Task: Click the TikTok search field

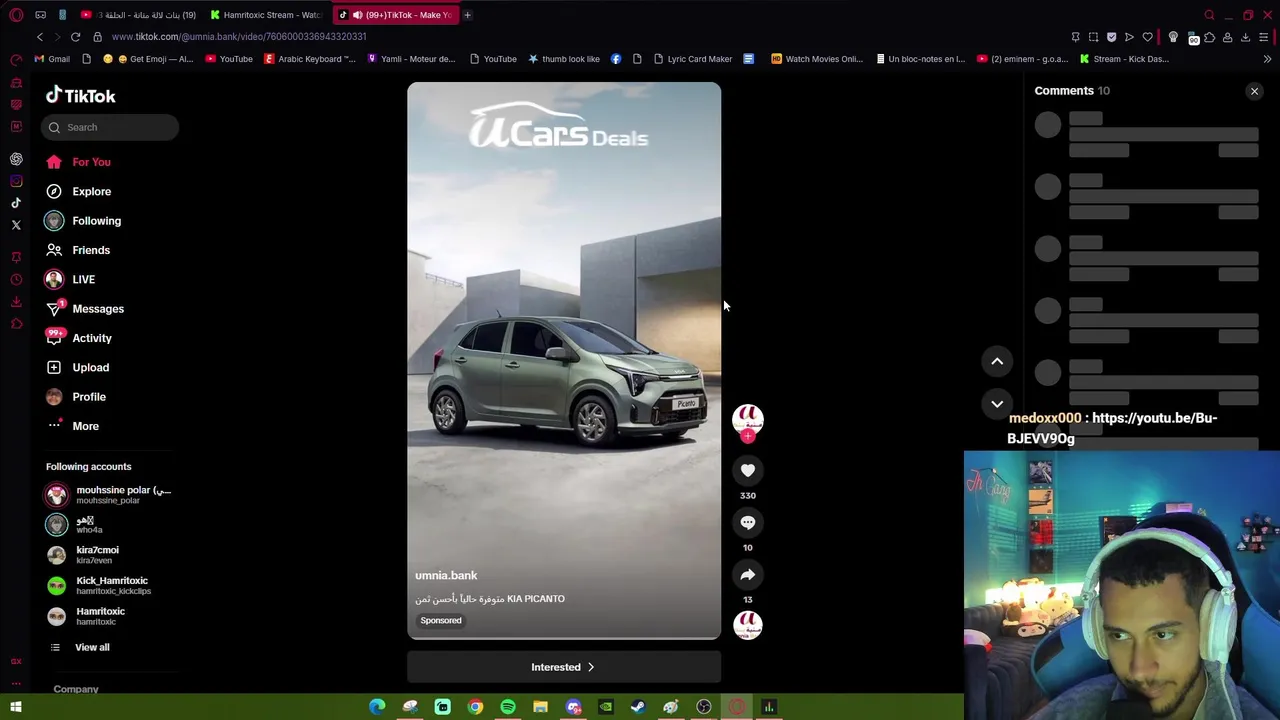Action: 110,127
